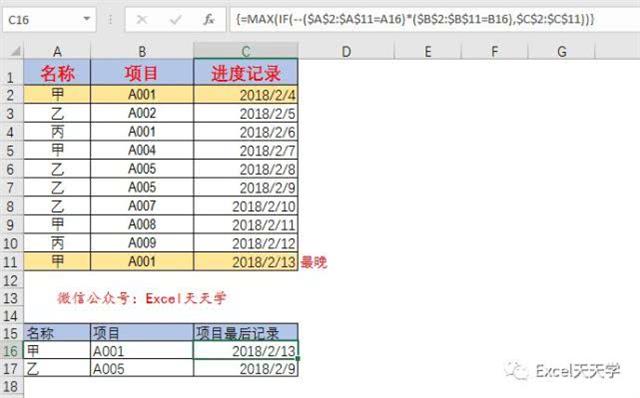Select column D header
Image resolution: width=640 pixels, height=398 pixels.
pyautogui.click(x=346, y=51)
